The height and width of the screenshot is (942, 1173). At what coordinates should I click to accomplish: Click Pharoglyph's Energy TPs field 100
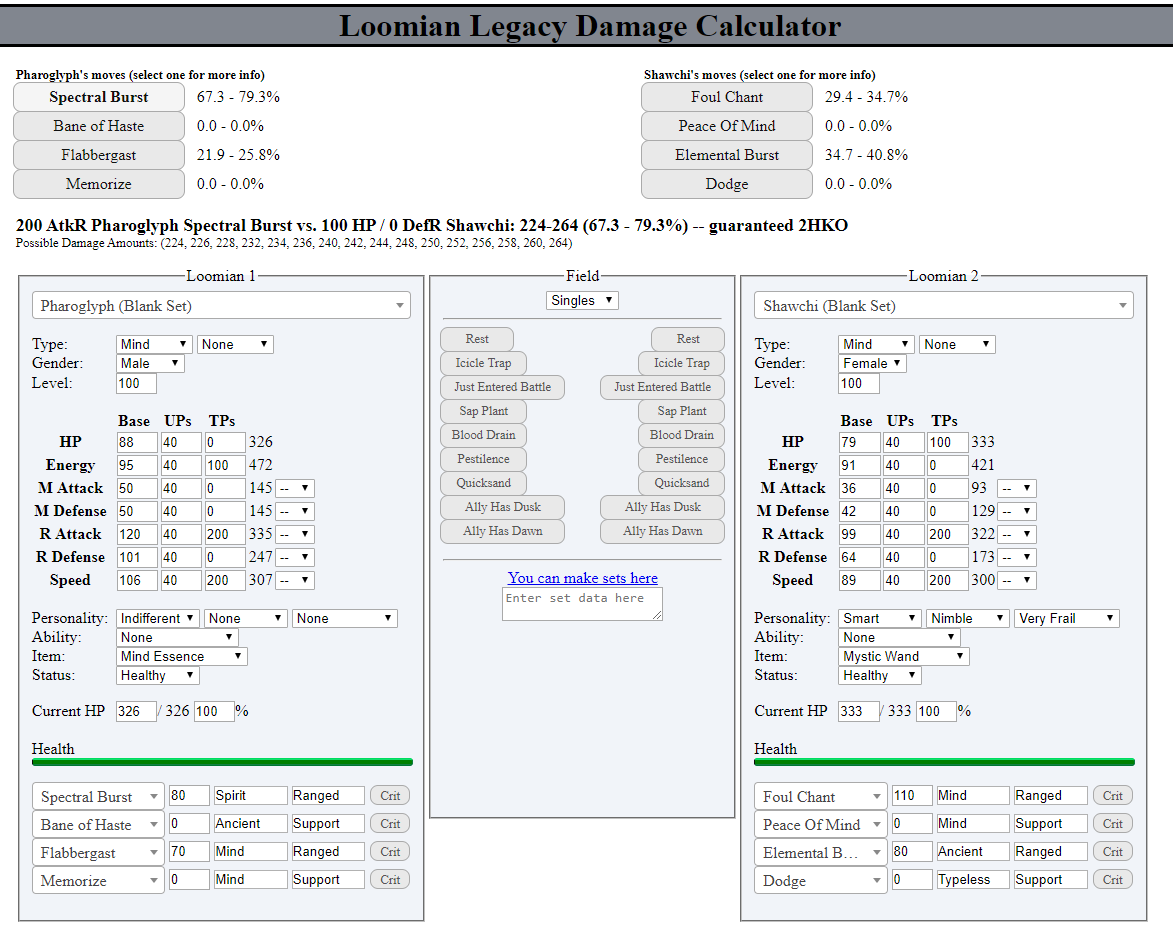pyautogui.click(x=225, y=465)
